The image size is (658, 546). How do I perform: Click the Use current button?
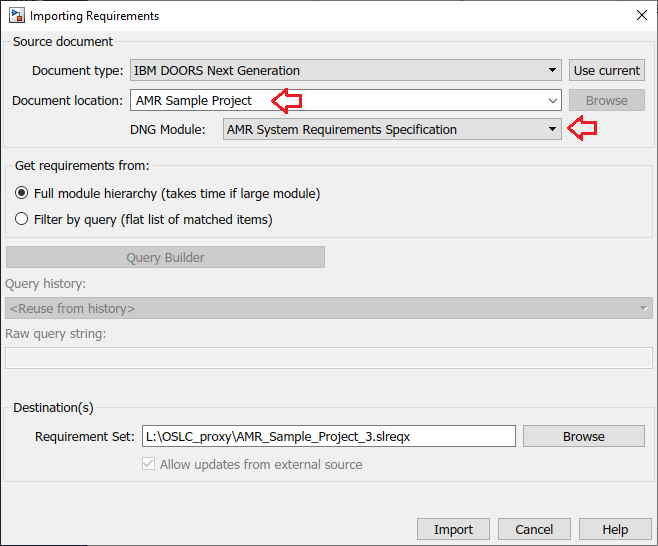pyautogui.click(x=607, y=71)
